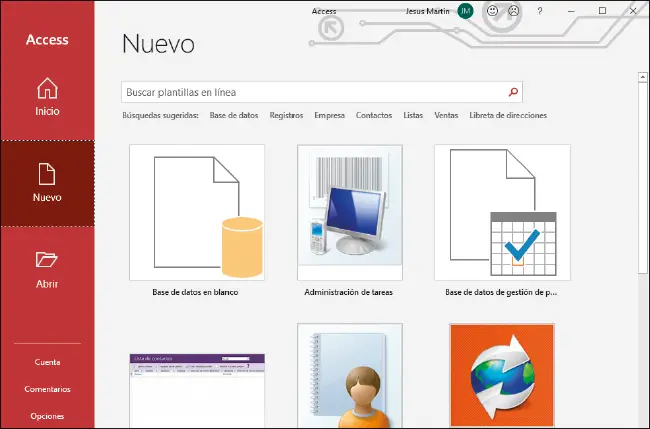650x429 pixels.
Task: Open the Comentarios page
Action: click(x=47, y=389)
